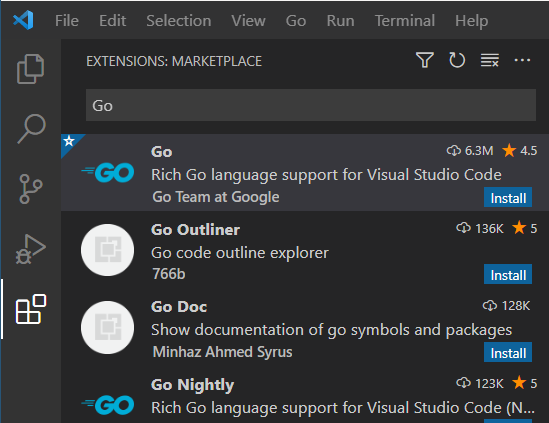Open the Edit menu
Image resolution: width=549 pixels, height=423 pixels.
tap(112, 21)
